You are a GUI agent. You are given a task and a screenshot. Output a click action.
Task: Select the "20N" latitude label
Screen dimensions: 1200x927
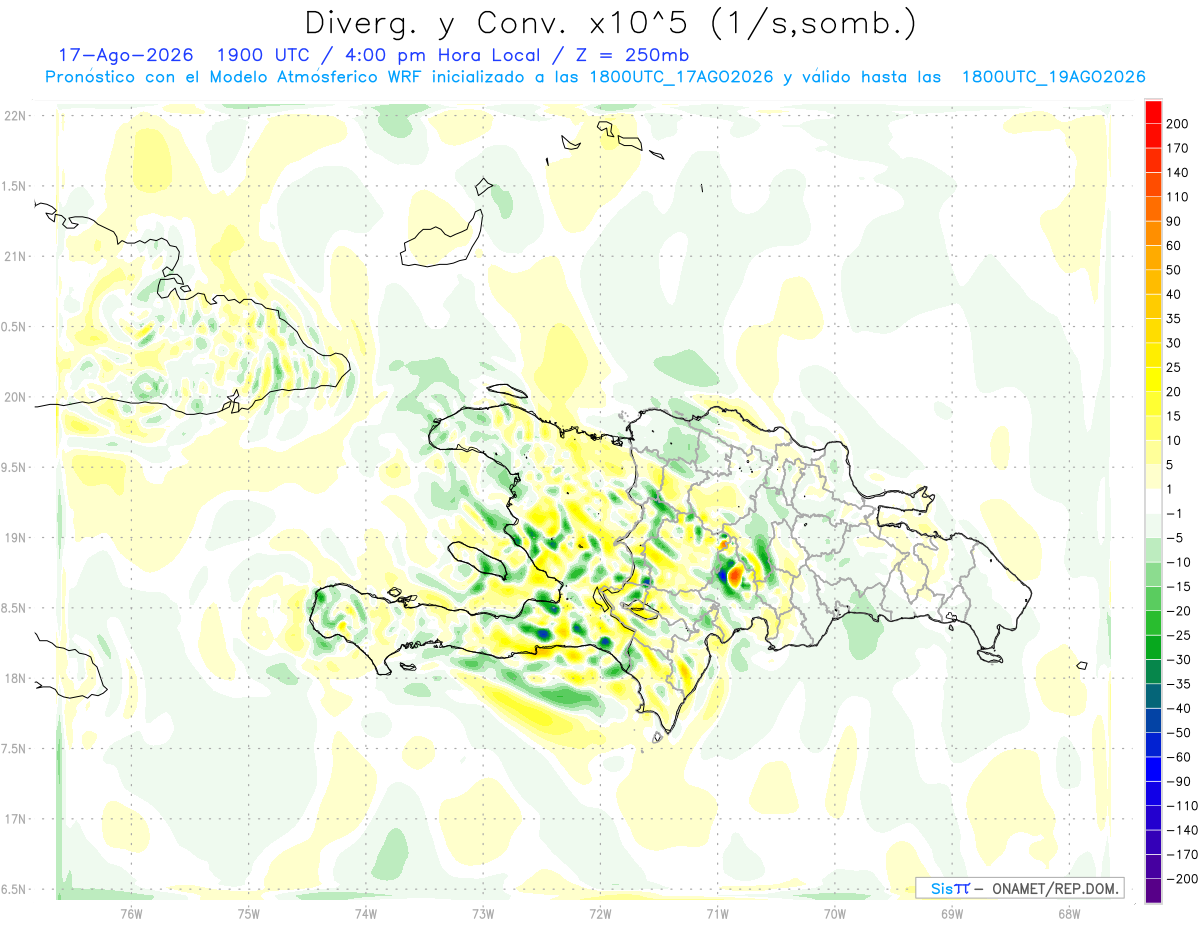pyautogui.click(x=15, y=397)
